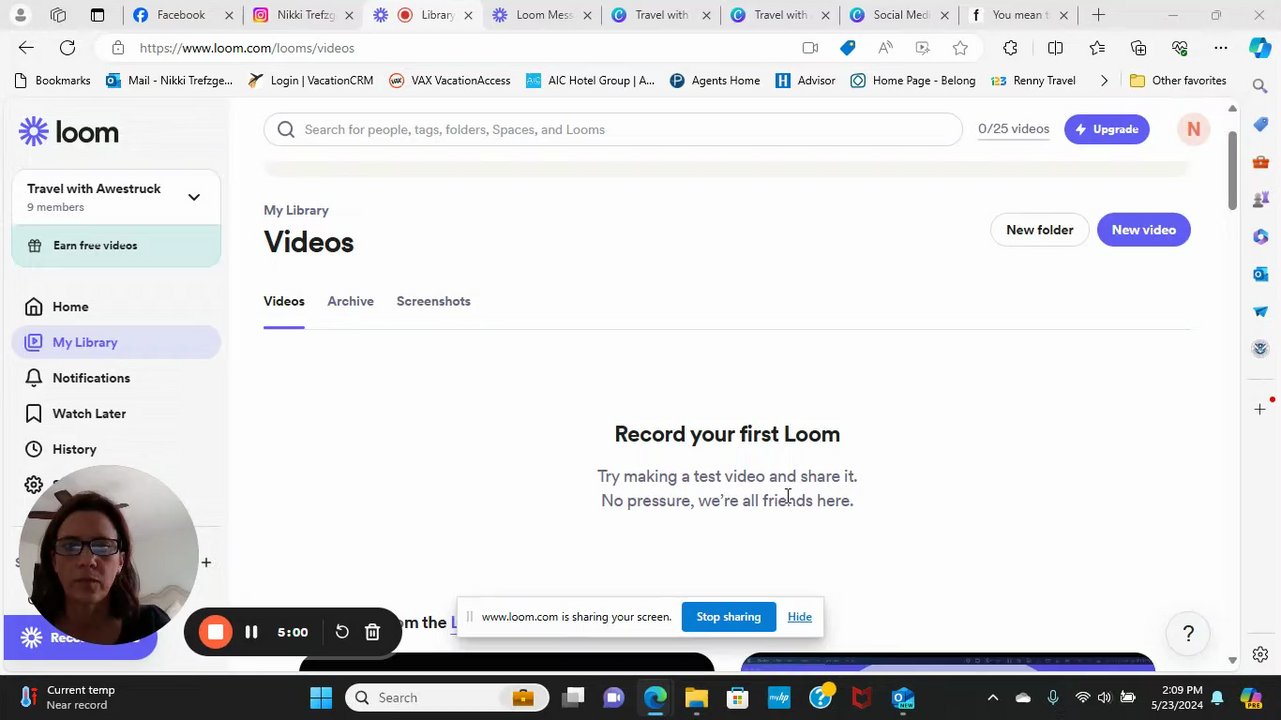Pause the Loom recording
Viewport: 1281px width, 720px height.
click(x=251, y=632)
